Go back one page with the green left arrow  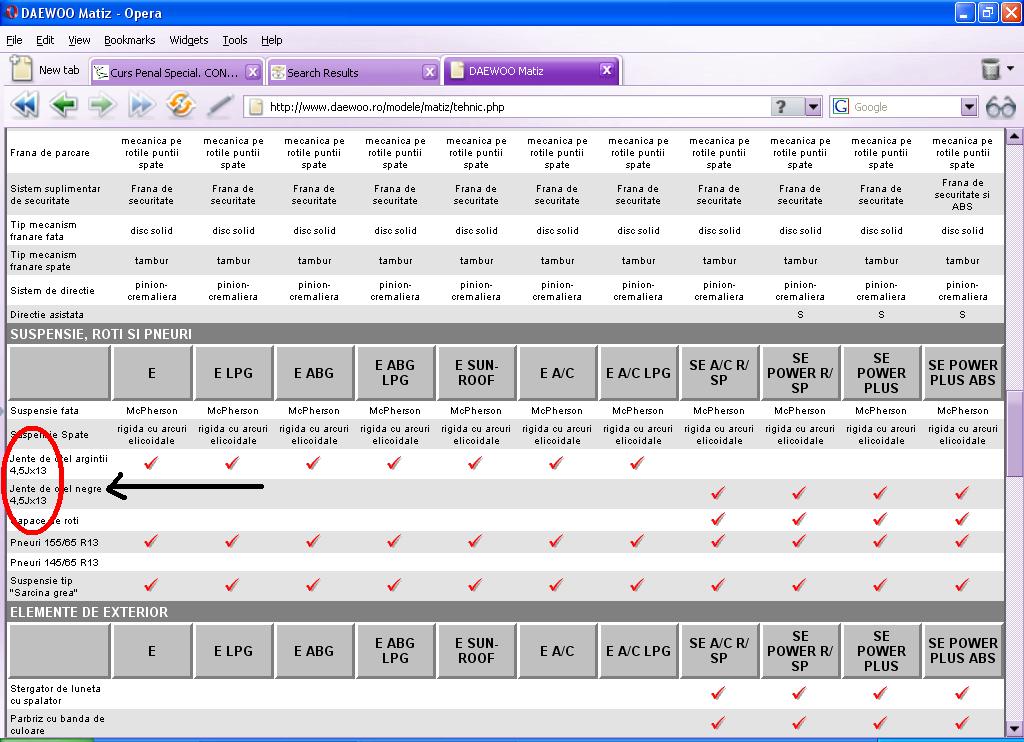point(63,105)
